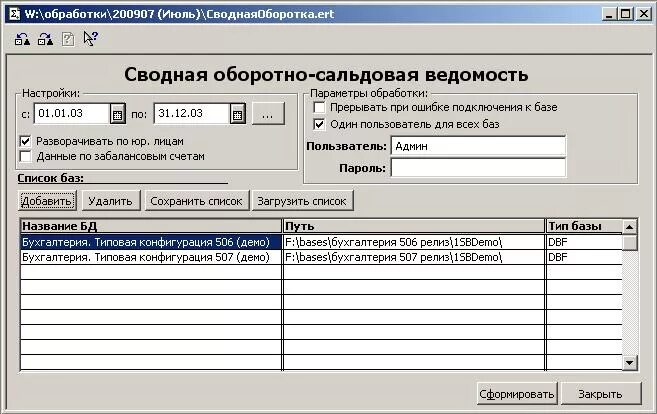Viewport: 657px width, 414px height.
Task: Click the table scrollbar down arrow
Action: click(x=629, y=362)
